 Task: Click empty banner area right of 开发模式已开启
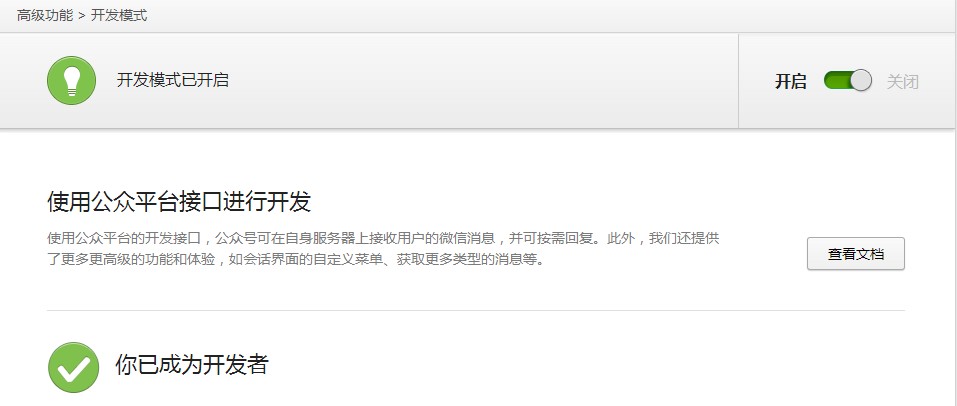[x=482, y=81]
